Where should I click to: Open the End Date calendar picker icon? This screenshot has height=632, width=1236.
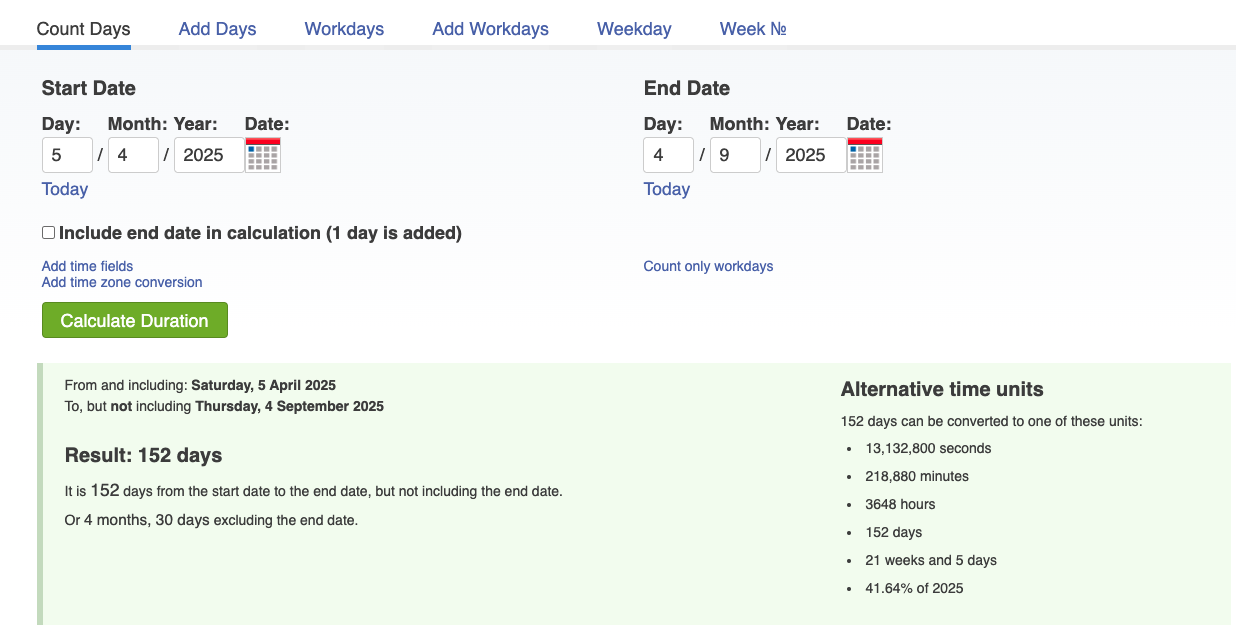[x=865, y=155]
